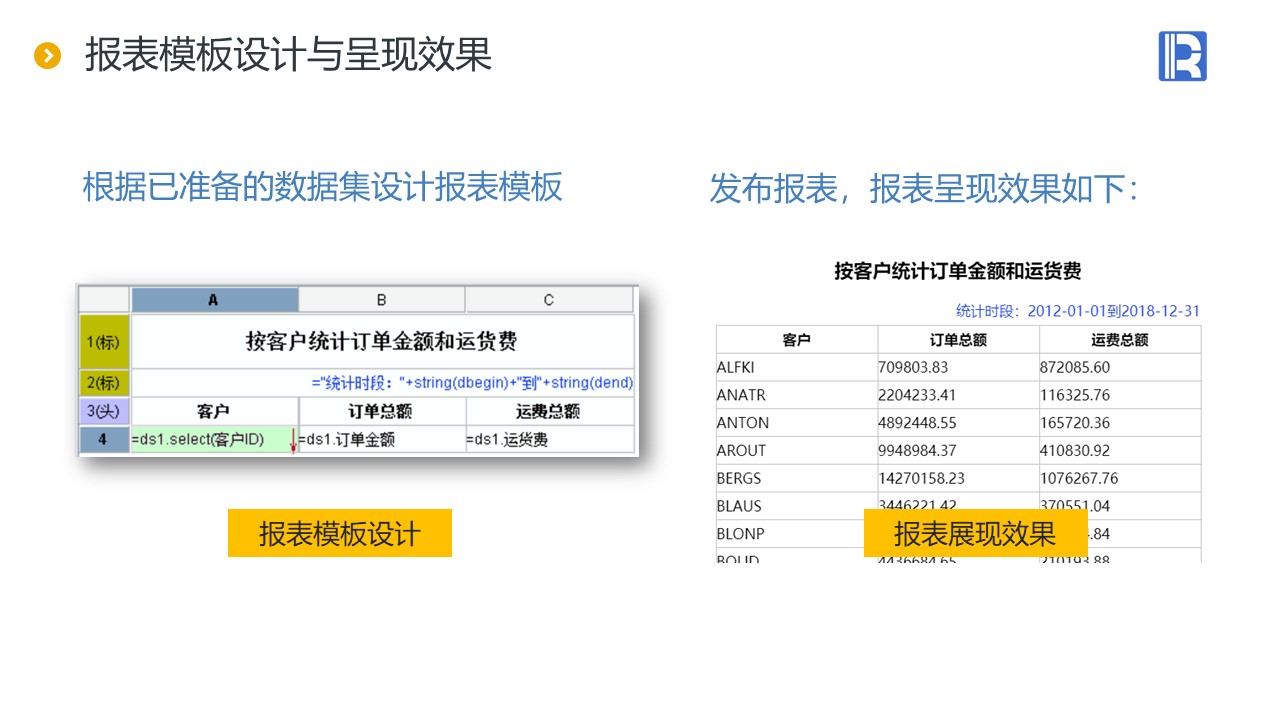Click the yellow 报表模板设计 label
The height and width of the screenshot is (720, 1280).
pos(340,533)
